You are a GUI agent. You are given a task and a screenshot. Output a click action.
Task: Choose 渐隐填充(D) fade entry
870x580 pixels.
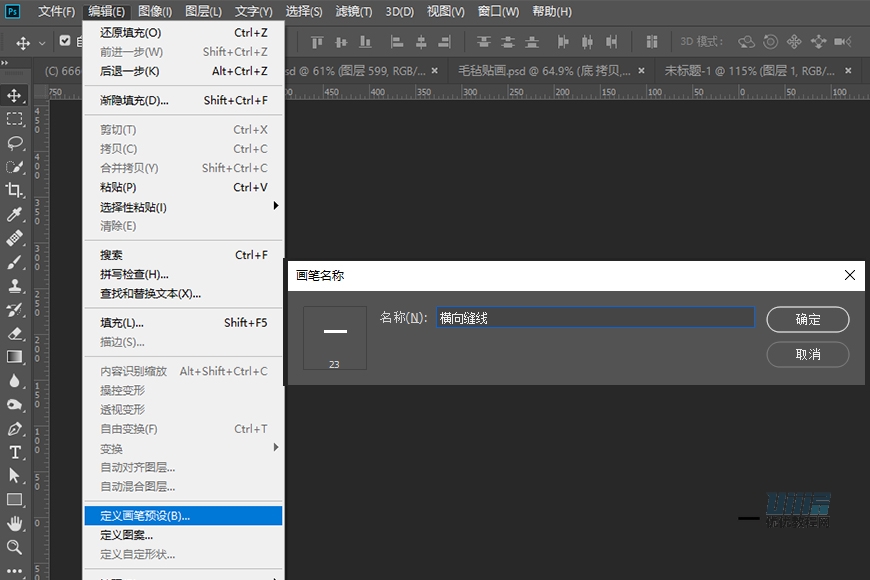[183, 100]
